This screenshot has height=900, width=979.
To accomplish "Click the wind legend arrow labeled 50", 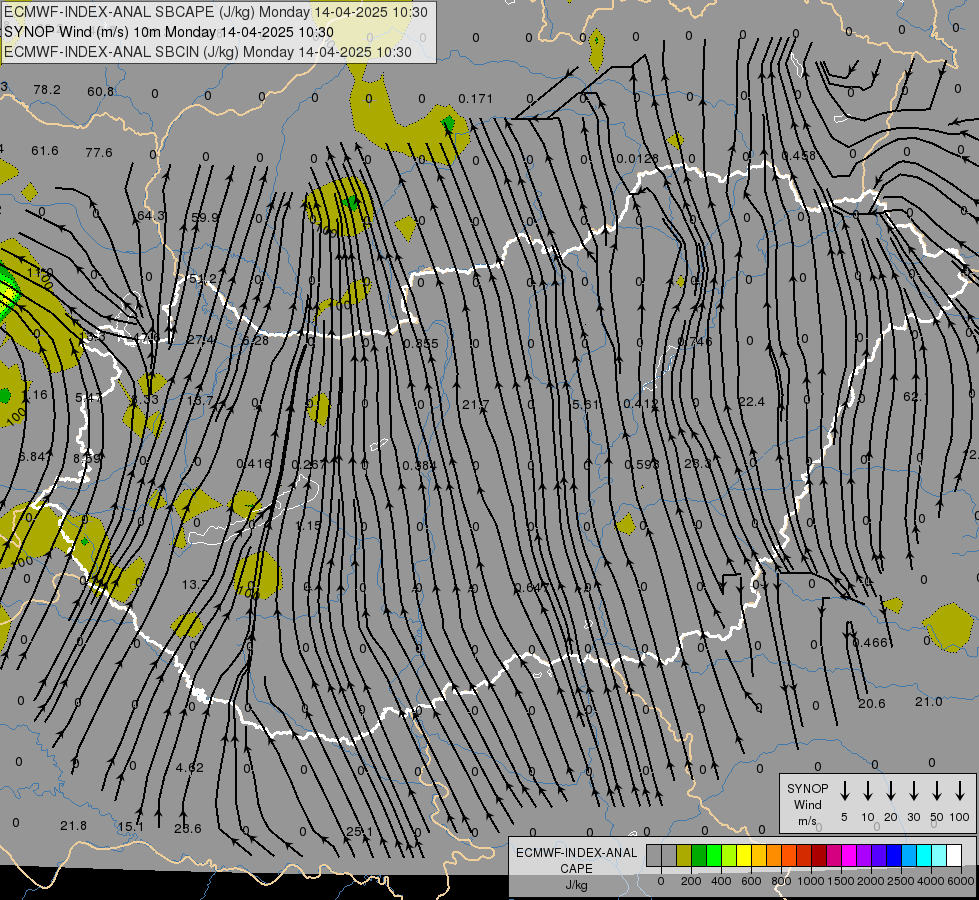I will click(x=937, y=791).
